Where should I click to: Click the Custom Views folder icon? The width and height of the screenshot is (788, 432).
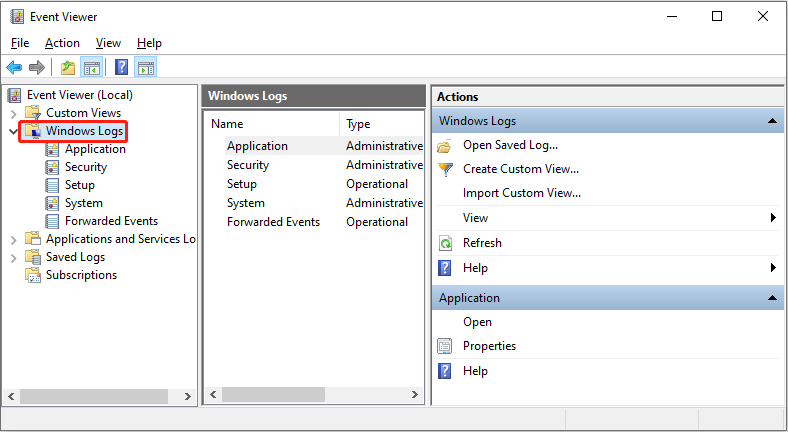pyautogui.click(x=33, y=113)
